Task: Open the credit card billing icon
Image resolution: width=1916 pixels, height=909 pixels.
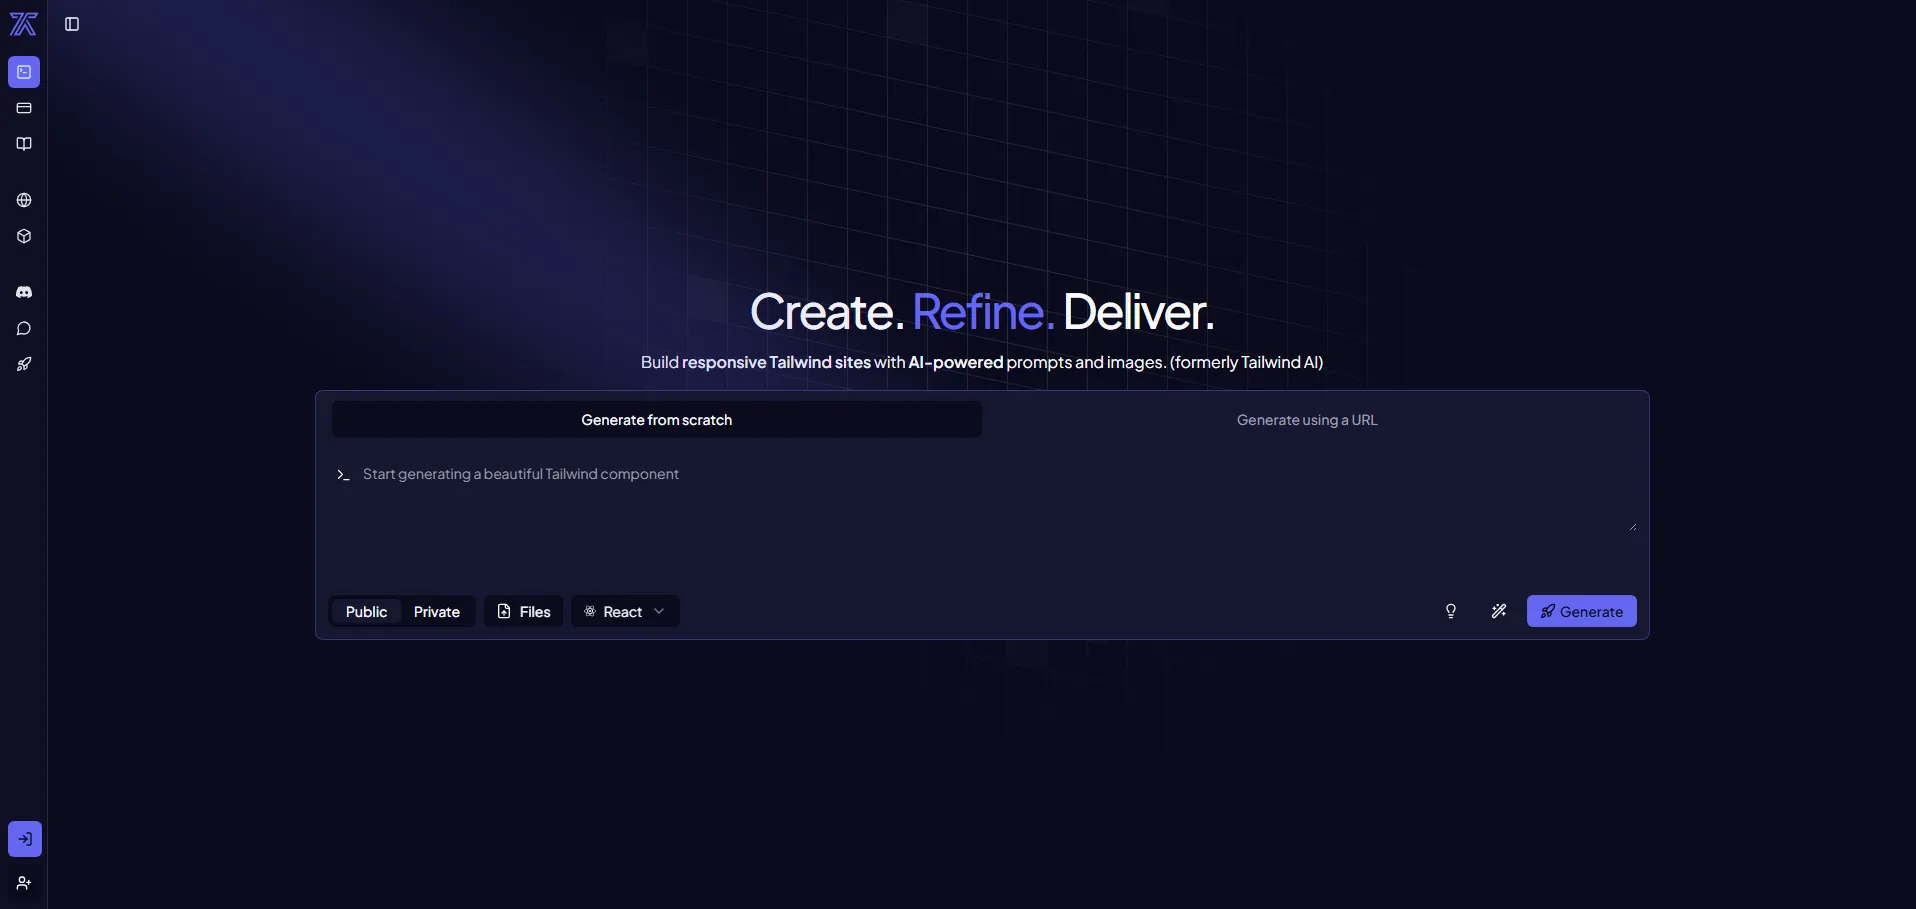Action: coord(24,108)
